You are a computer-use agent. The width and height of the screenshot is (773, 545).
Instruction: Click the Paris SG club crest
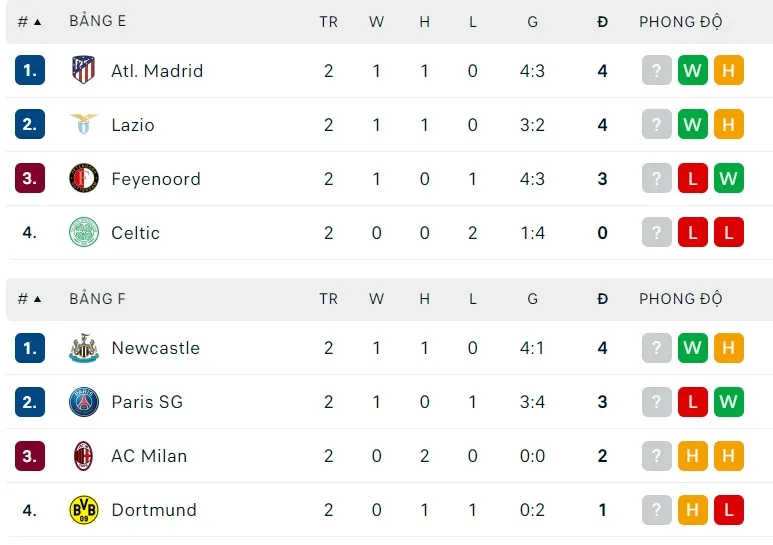[84, 402]
